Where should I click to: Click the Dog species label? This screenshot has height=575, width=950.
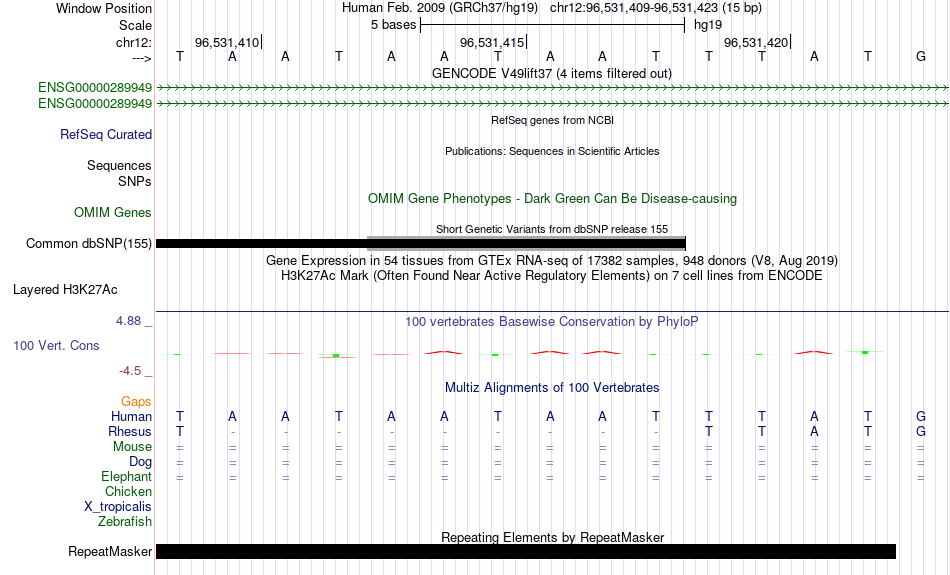(x=140, y=462)
